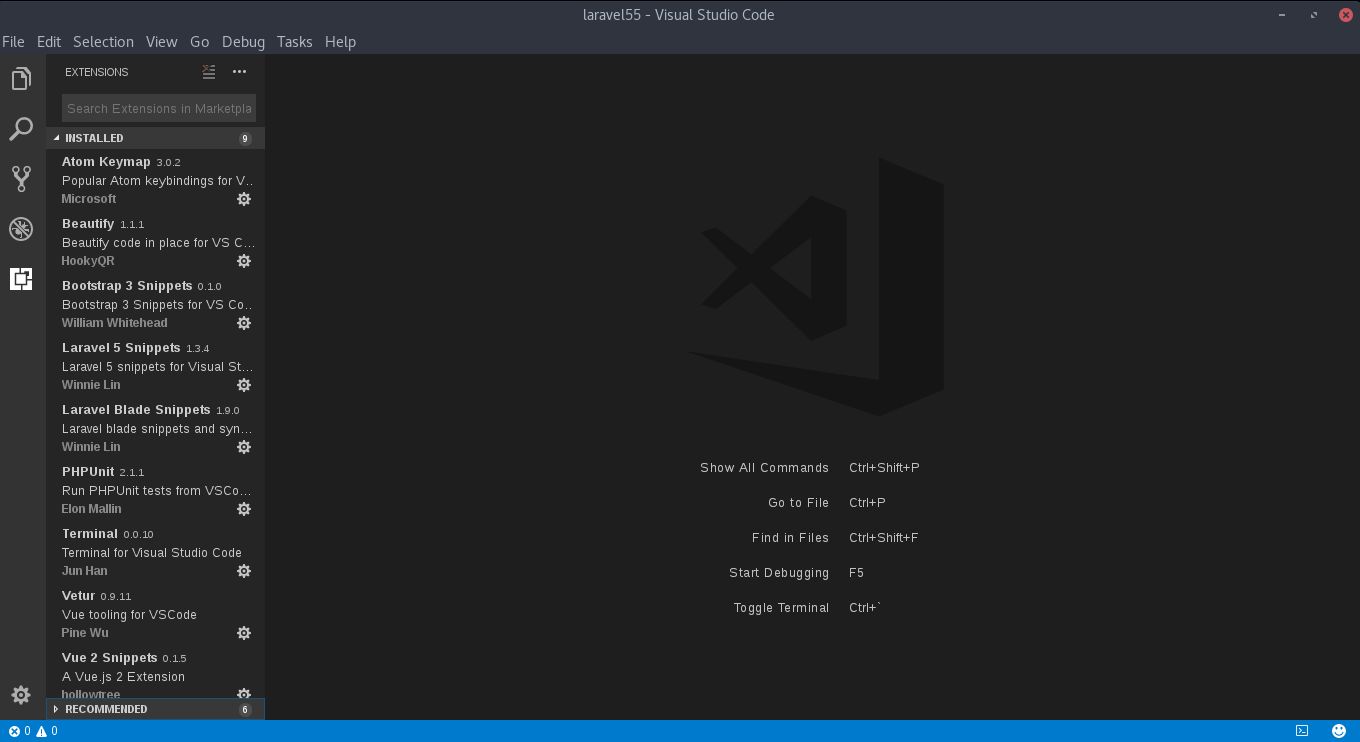Click the Search Extensions in Marketplace field
Screen dimensions: 1360x742
click(159, 108)
